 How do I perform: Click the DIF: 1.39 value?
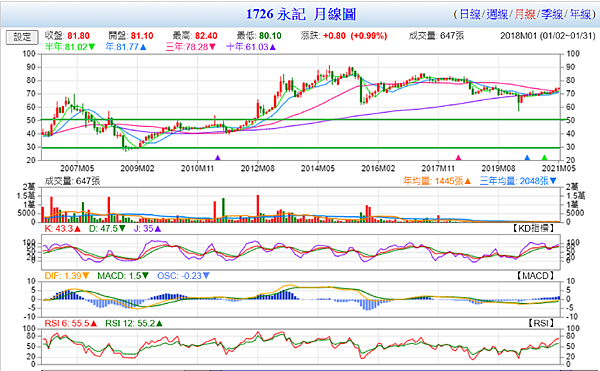click(67, 276)
